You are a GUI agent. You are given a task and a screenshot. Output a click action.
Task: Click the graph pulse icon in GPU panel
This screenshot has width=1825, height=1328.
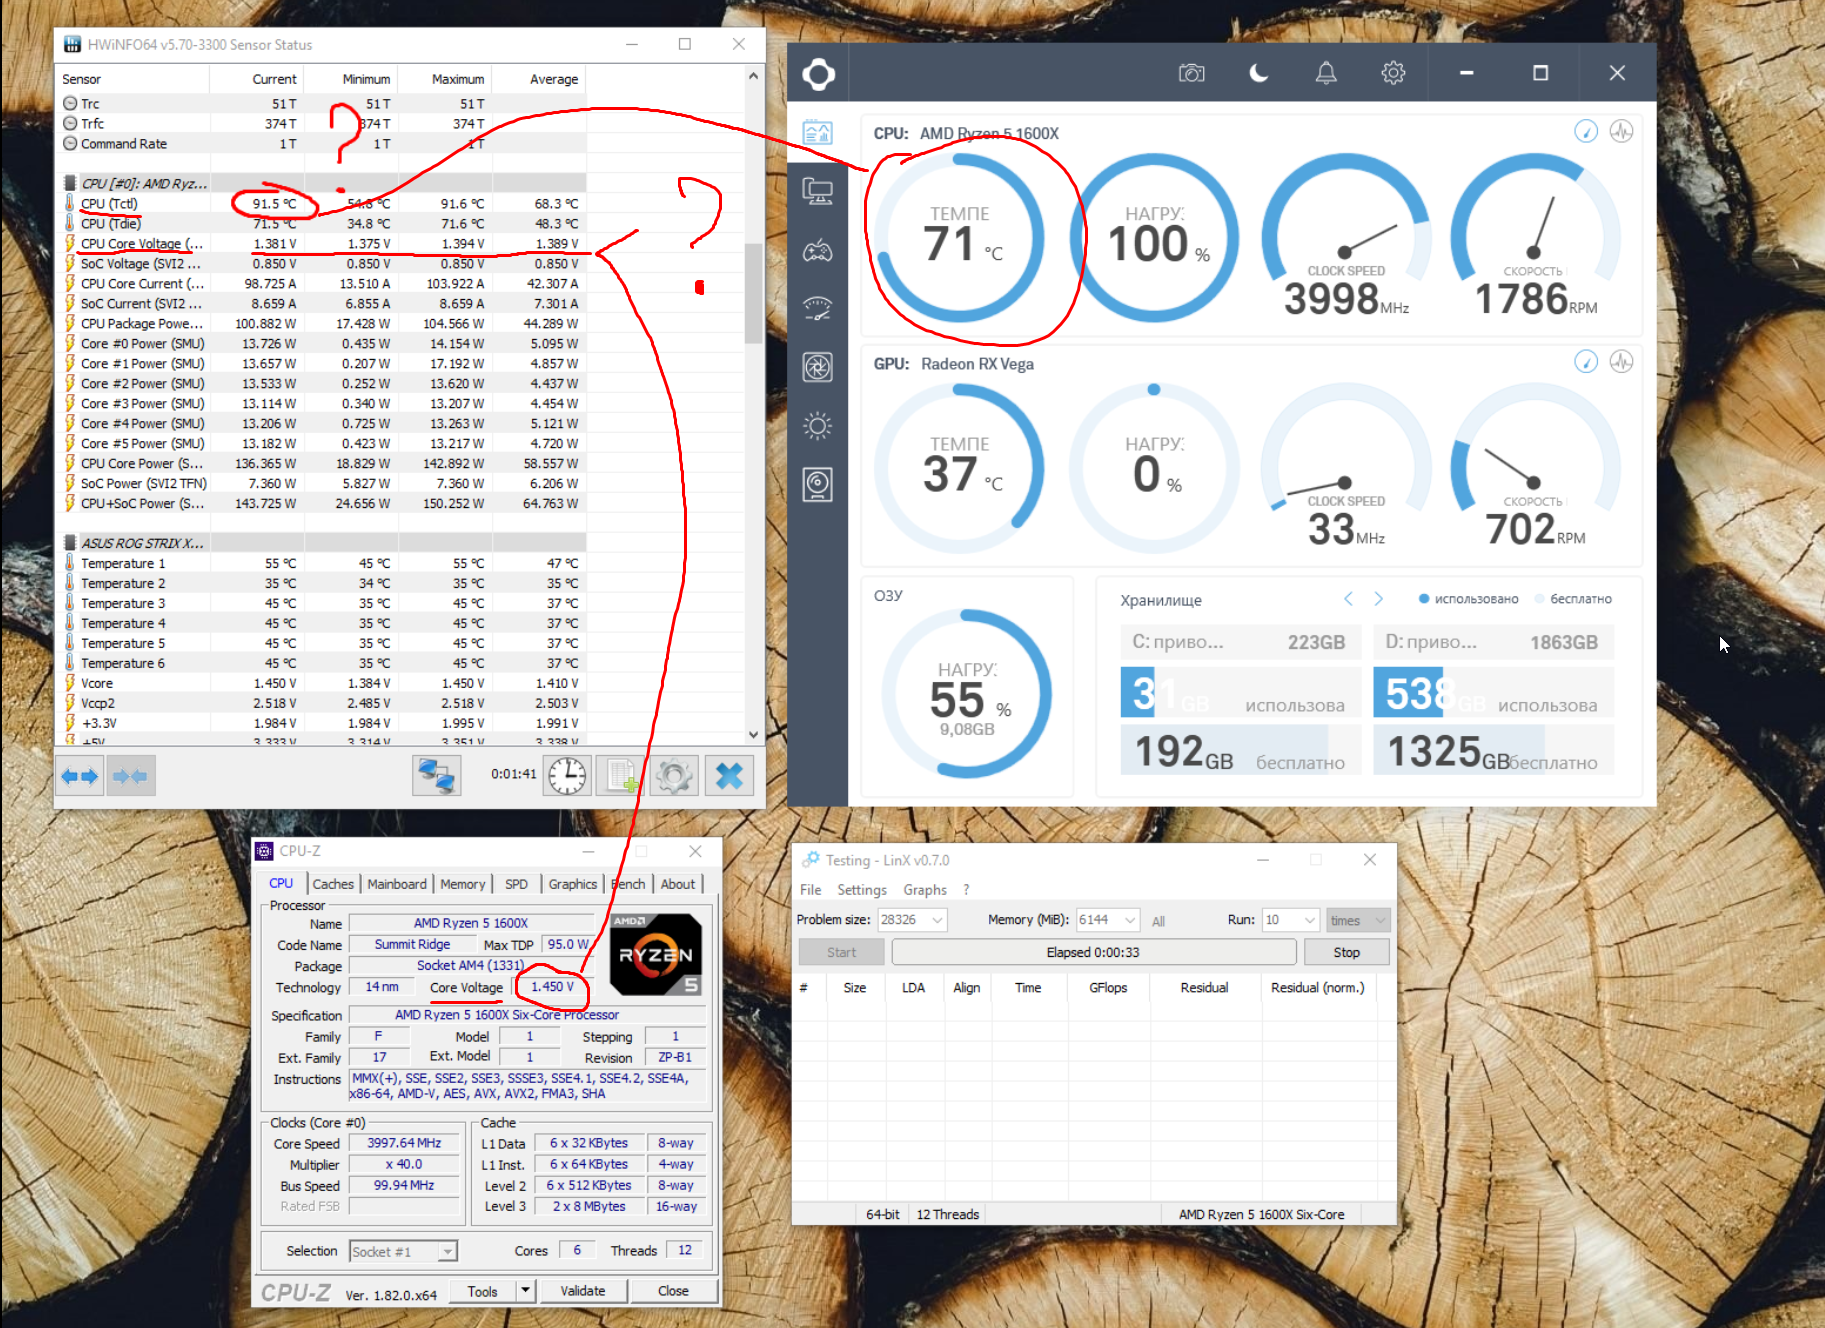(1621, 361)
